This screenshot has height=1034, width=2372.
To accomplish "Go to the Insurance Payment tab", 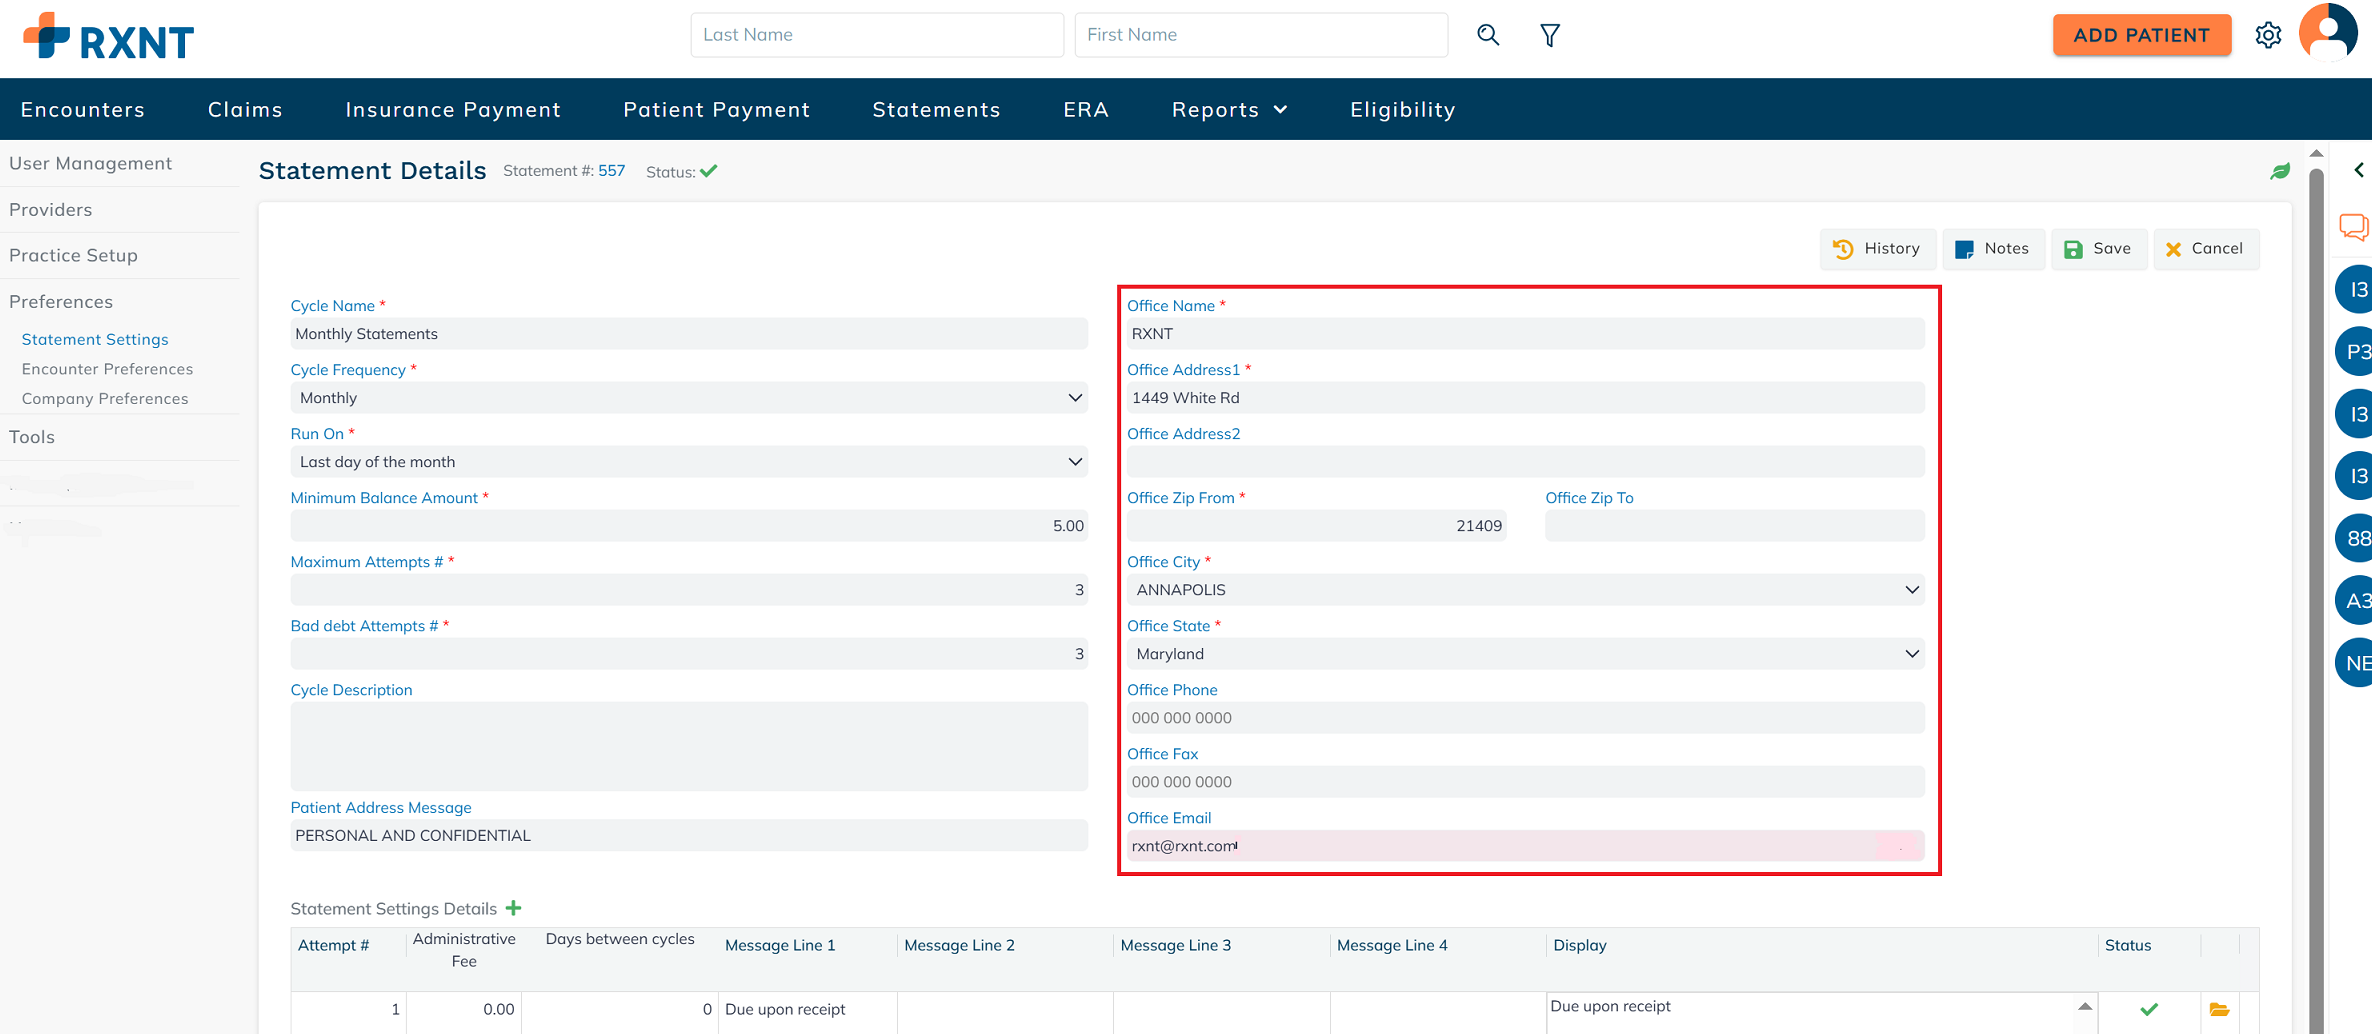I will (453, 110).
